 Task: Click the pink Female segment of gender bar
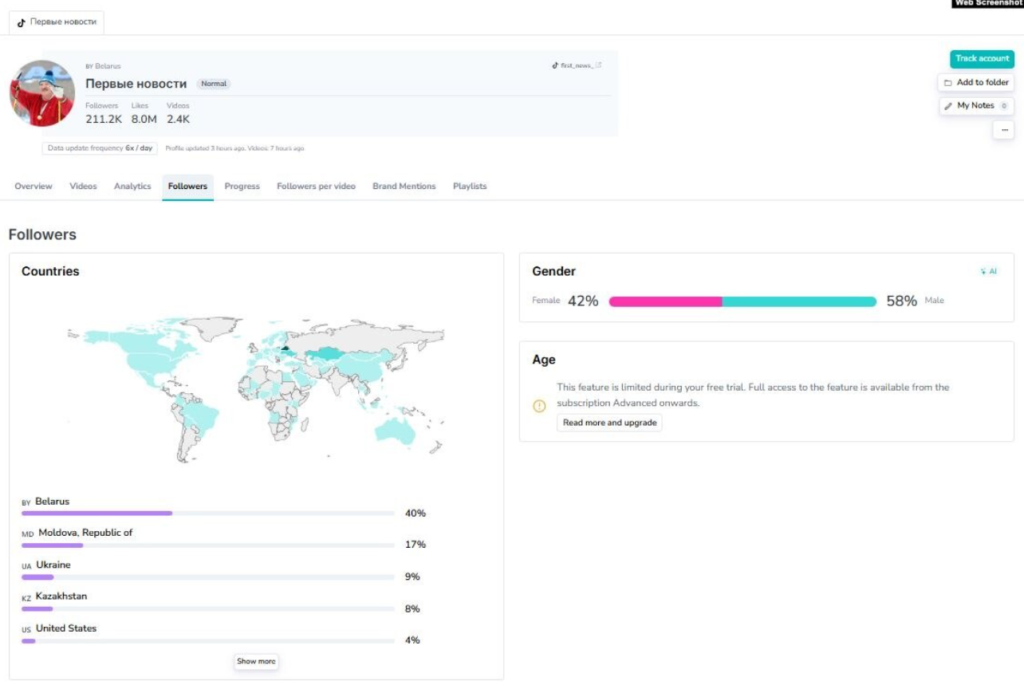tap(665, 301)
